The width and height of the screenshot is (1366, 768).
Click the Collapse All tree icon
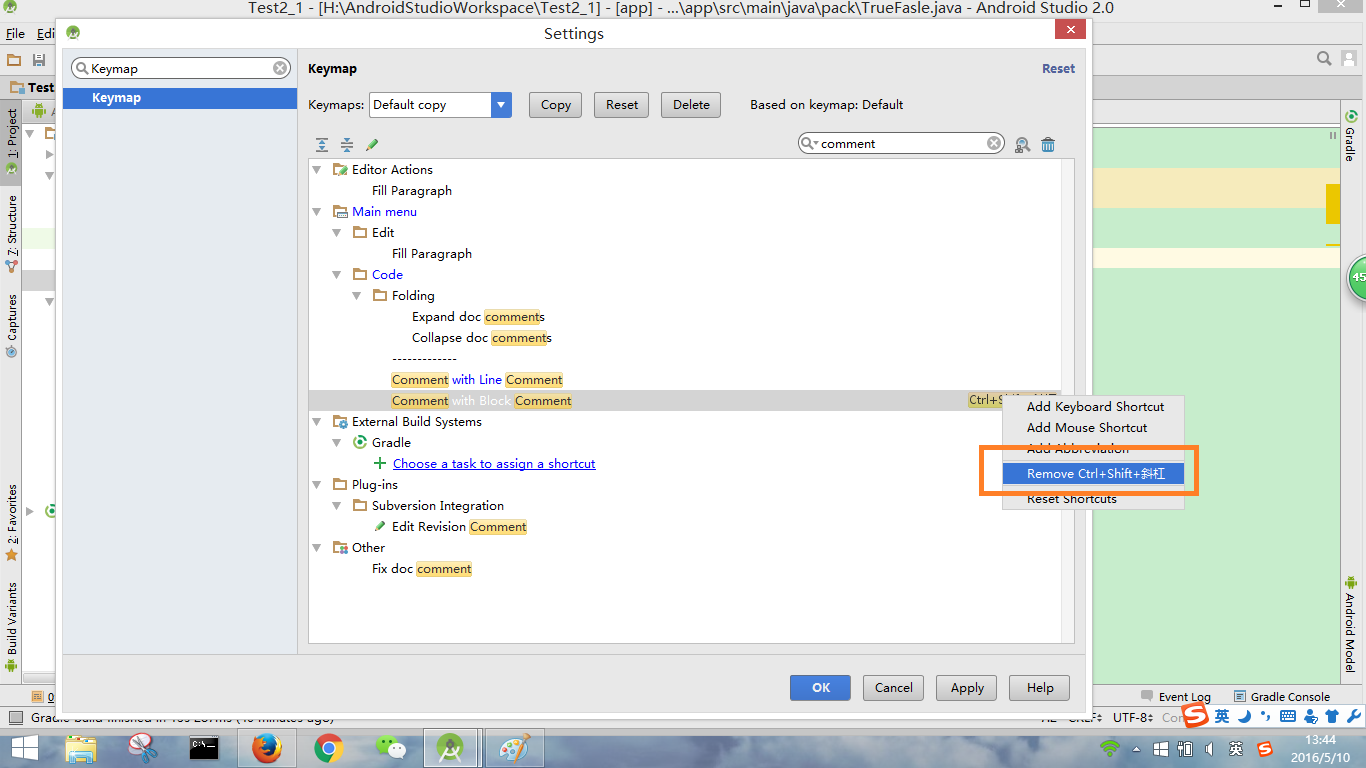point(346,145)
